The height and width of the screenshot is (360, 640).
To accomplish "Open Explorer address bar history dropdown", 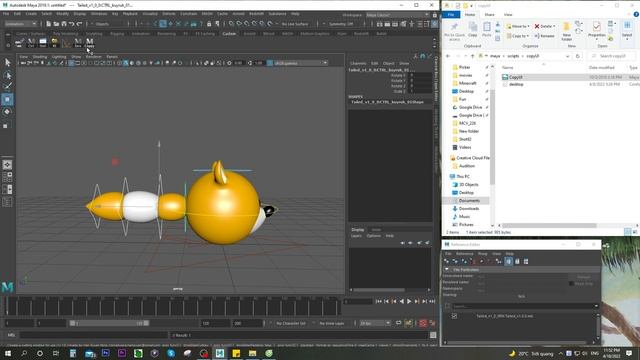I will pos(567,56).
